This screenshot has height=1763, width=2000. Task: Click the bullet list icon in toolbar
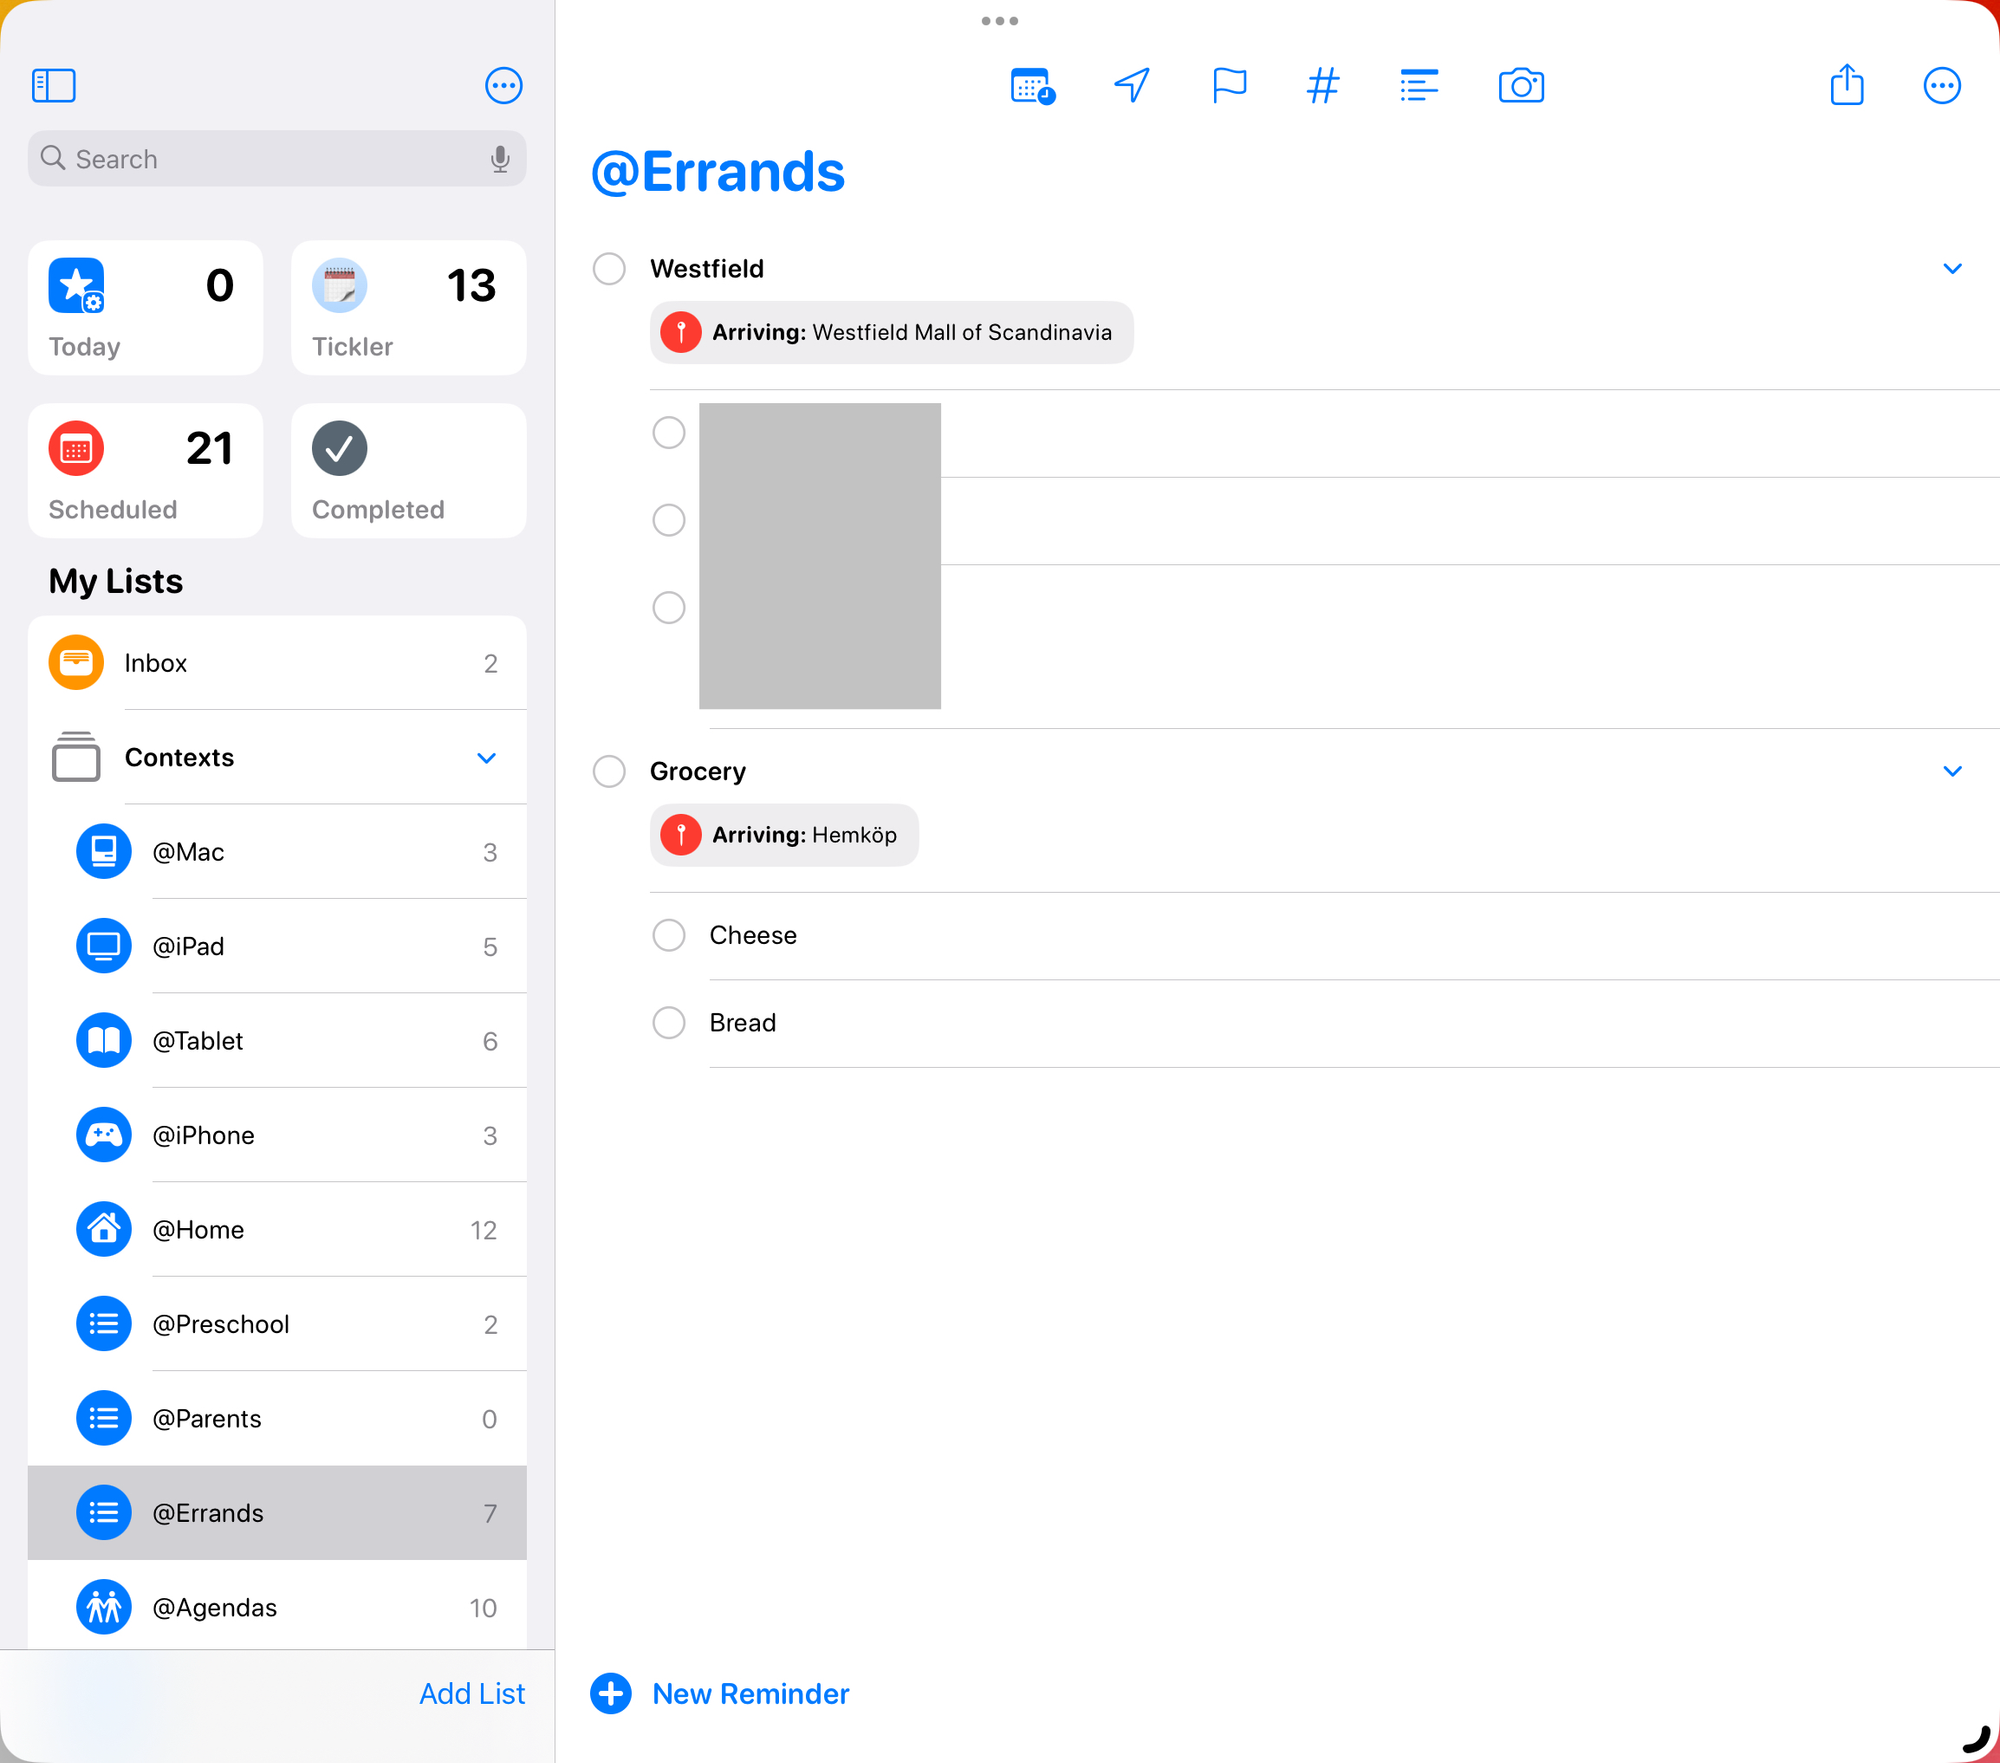pos(1418,85)
